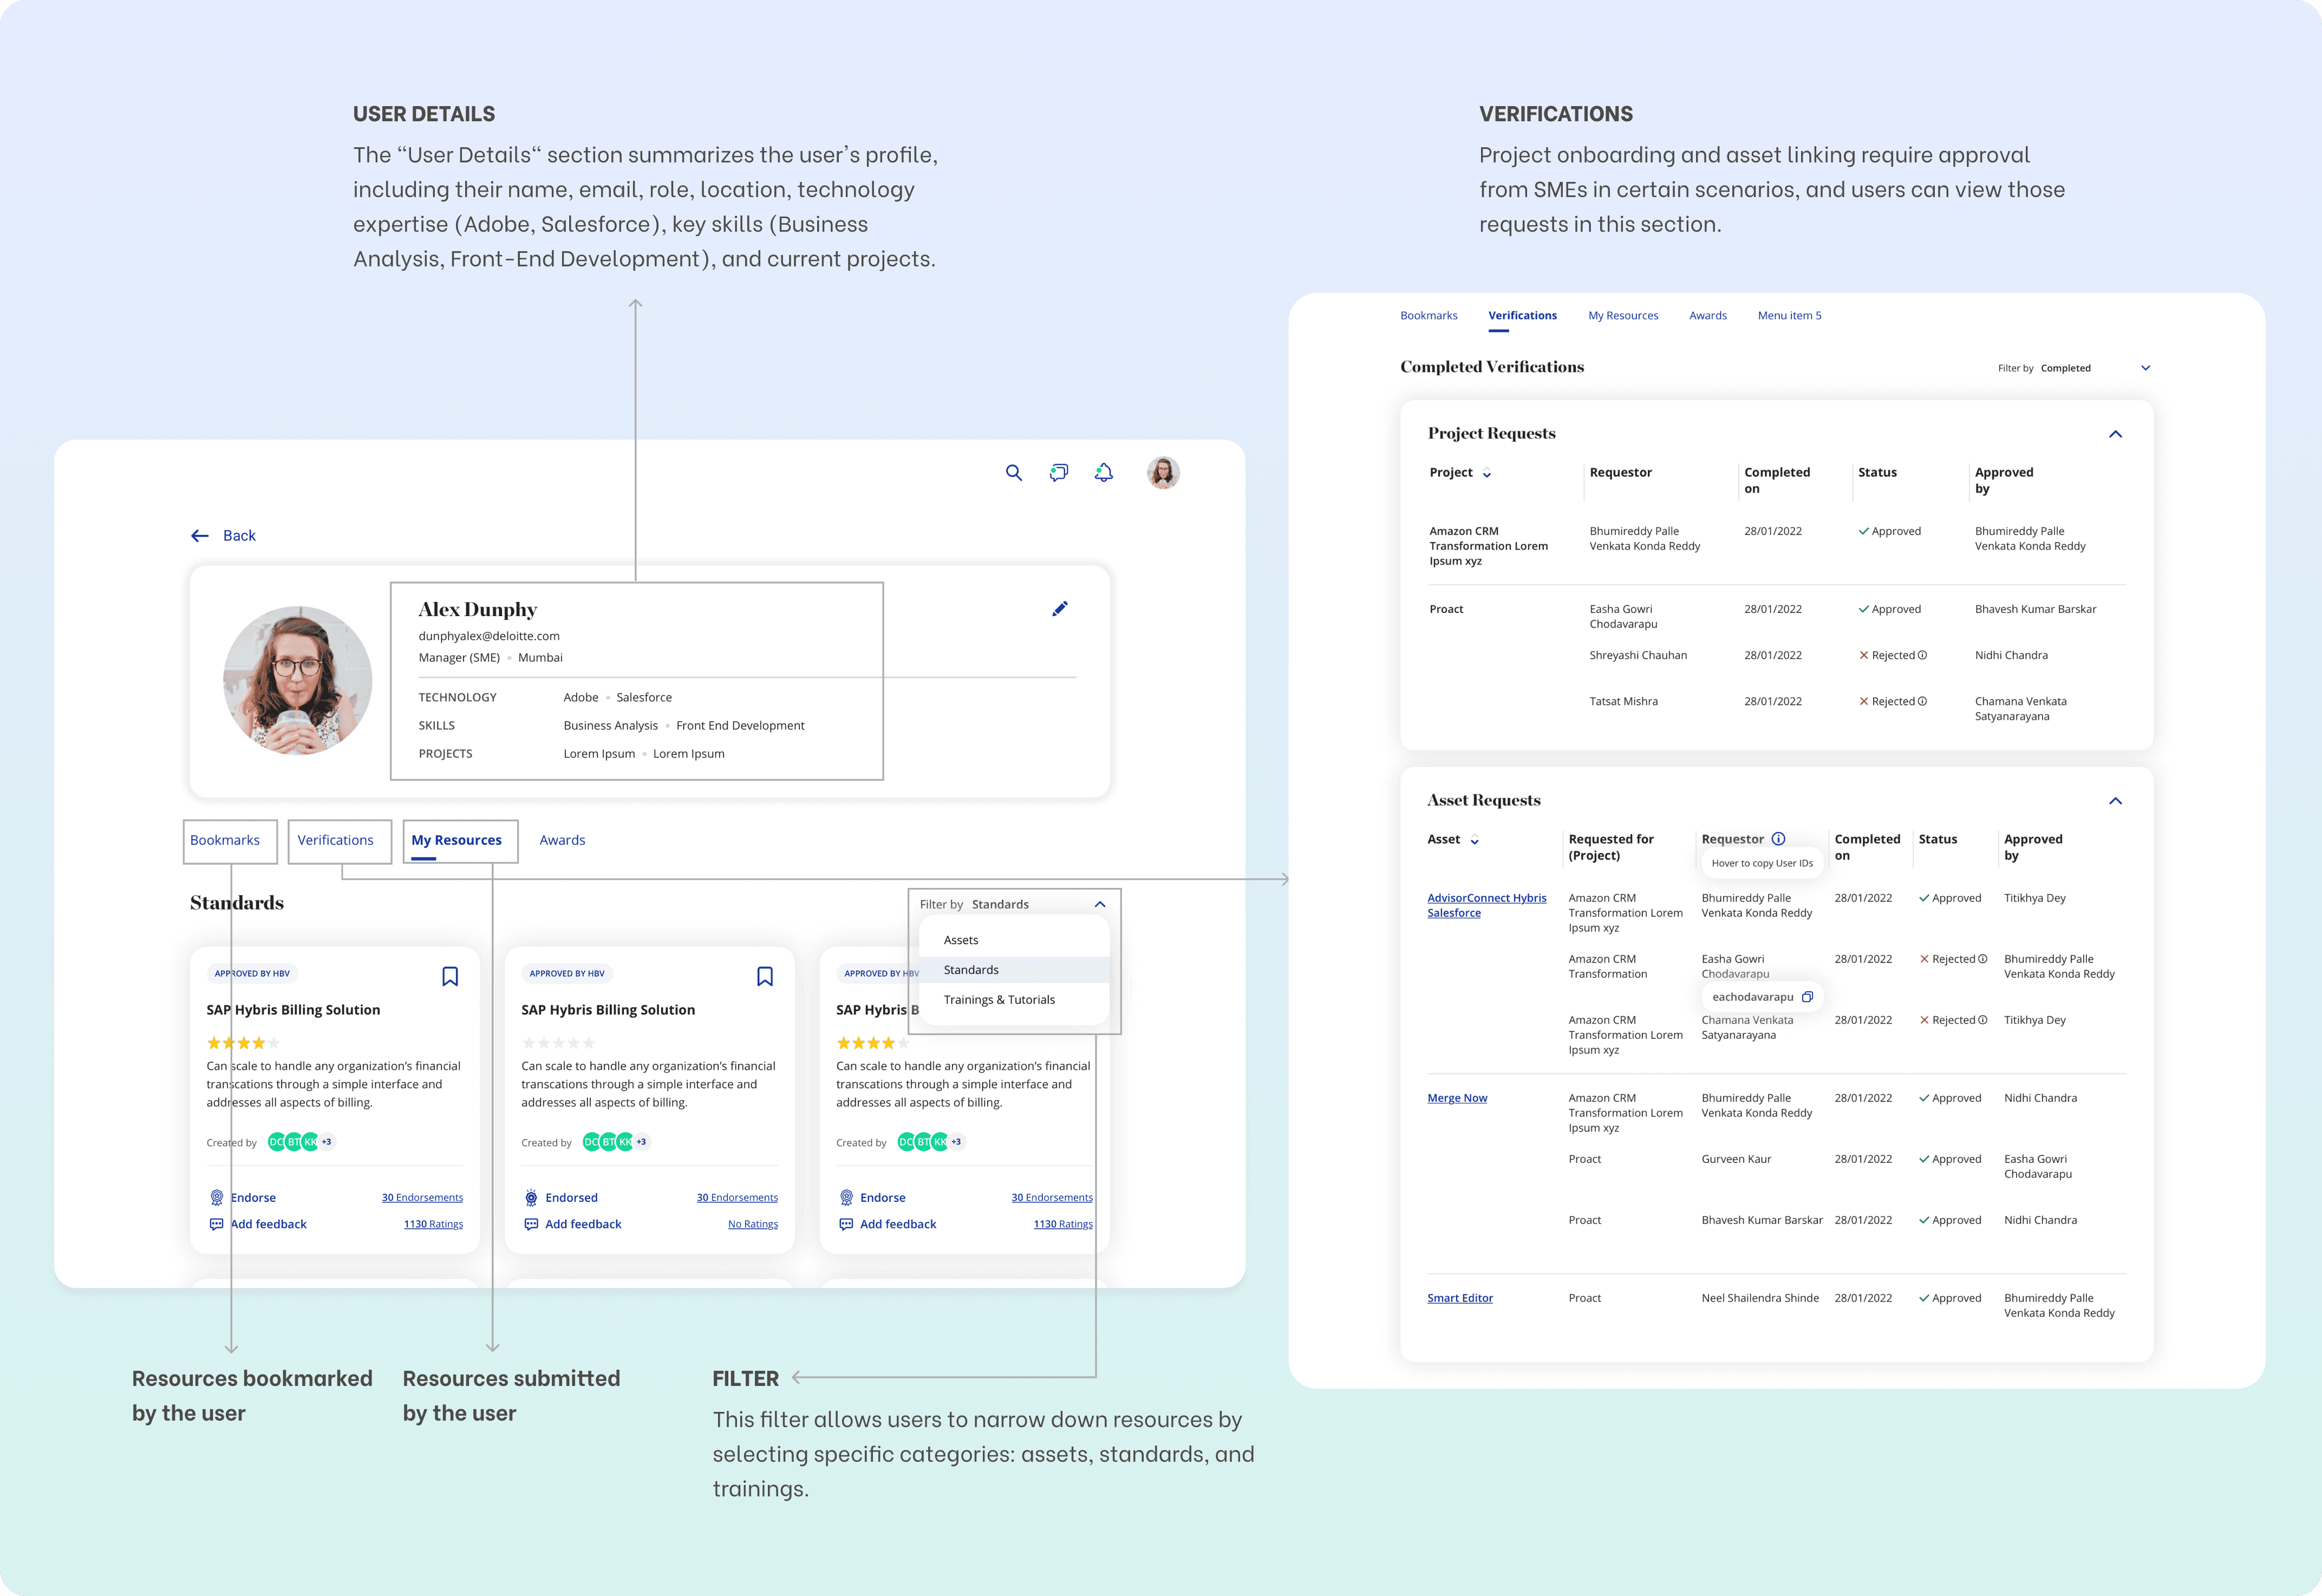Image resolution: width=2322 pixels, height=1596 pixels.
Task: Open 1130 Ratings link on third card
Action: point(1063,1224)
